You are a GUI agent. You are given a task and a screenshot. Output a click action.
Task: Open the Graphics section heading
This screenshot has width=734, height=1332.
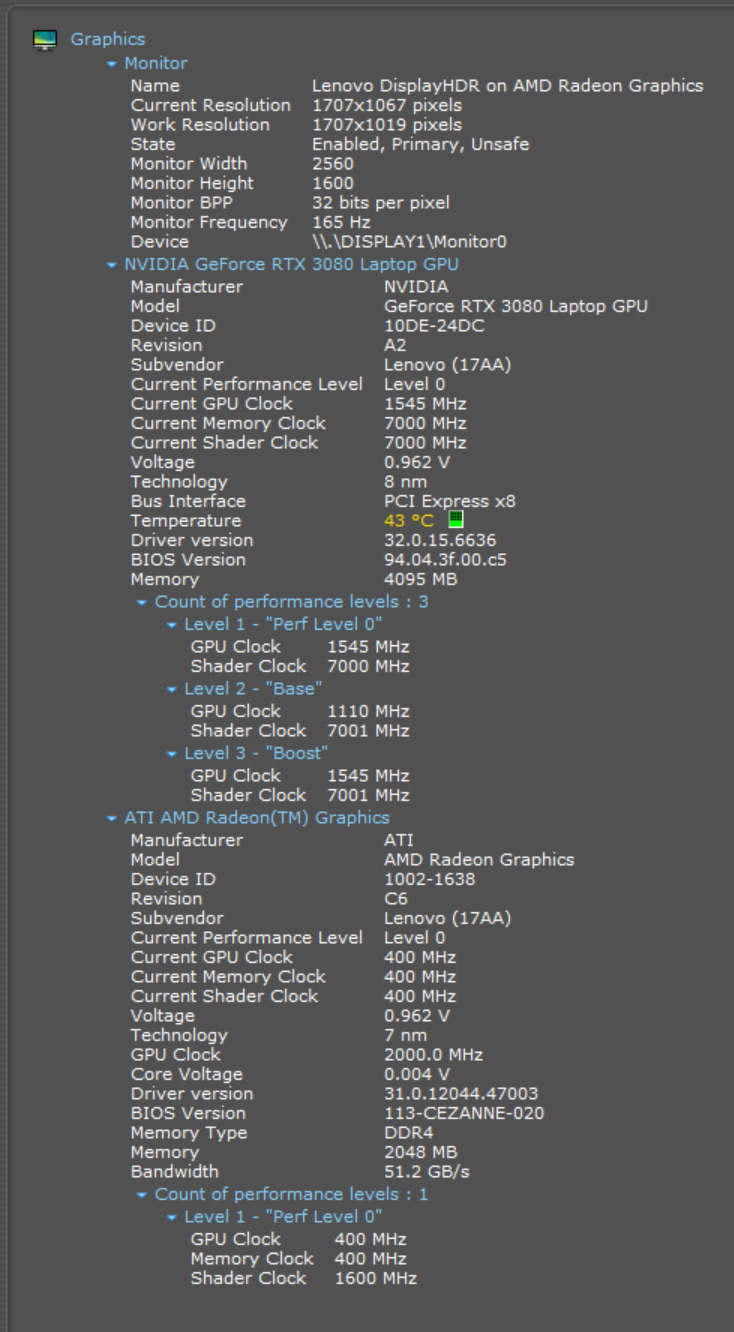point(107,39)
